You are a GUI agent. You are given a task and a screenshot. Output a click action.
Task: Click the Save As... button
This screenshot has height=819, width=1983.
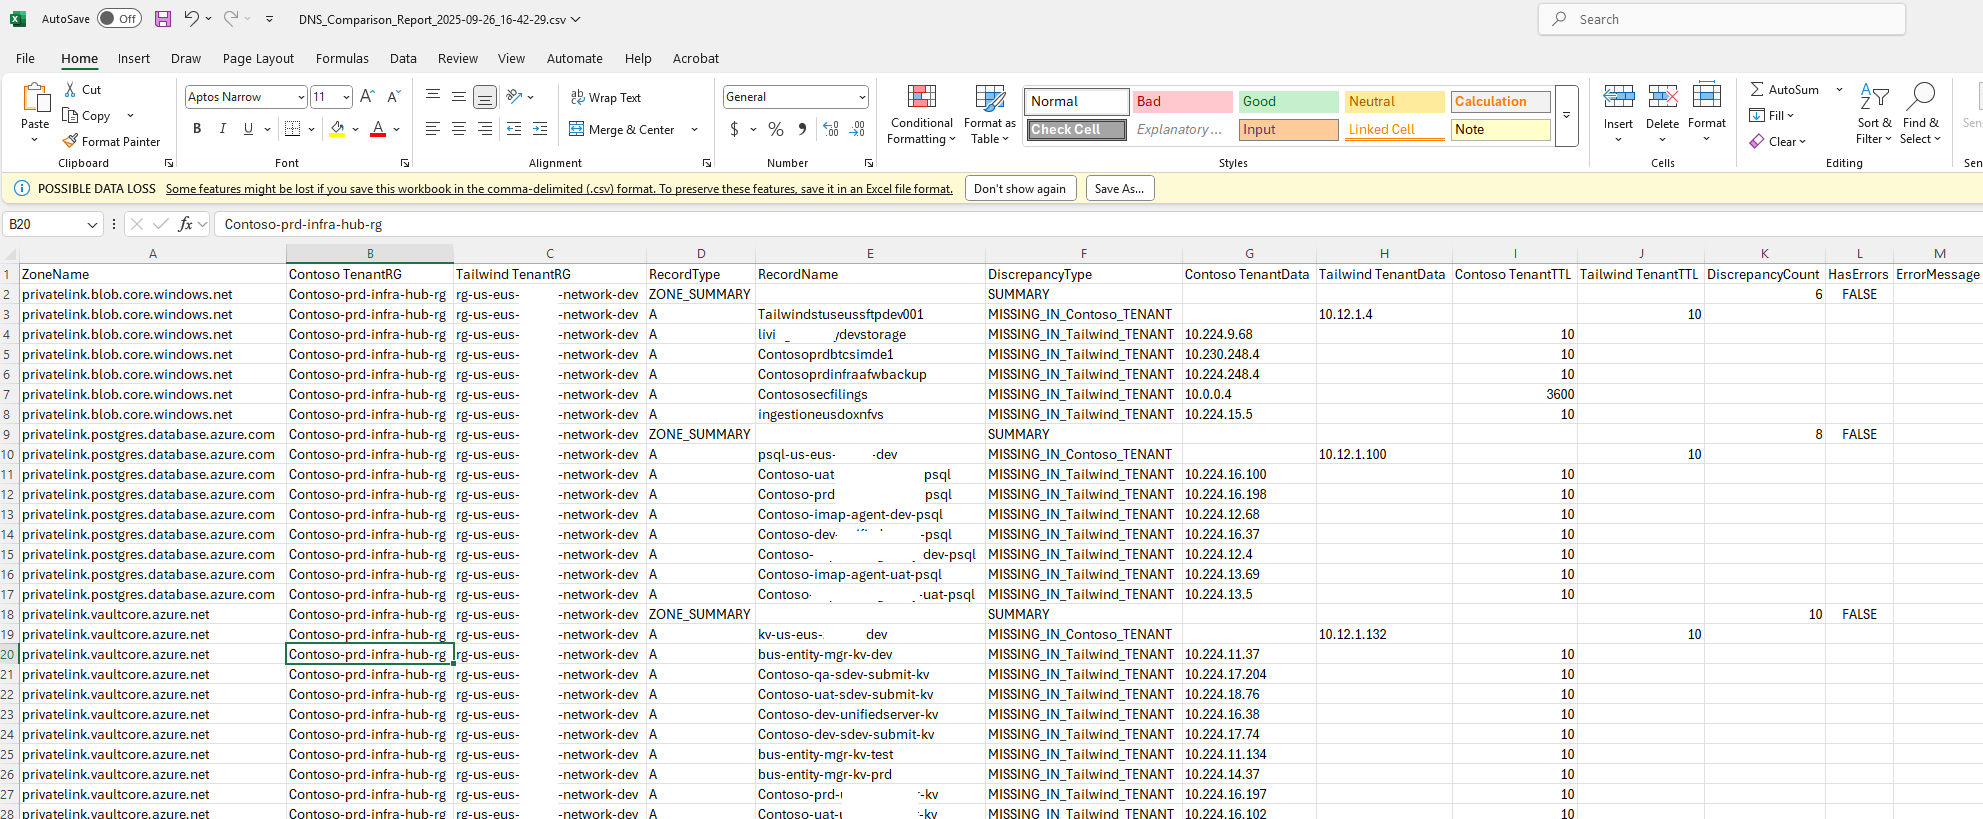(1119, 189)
